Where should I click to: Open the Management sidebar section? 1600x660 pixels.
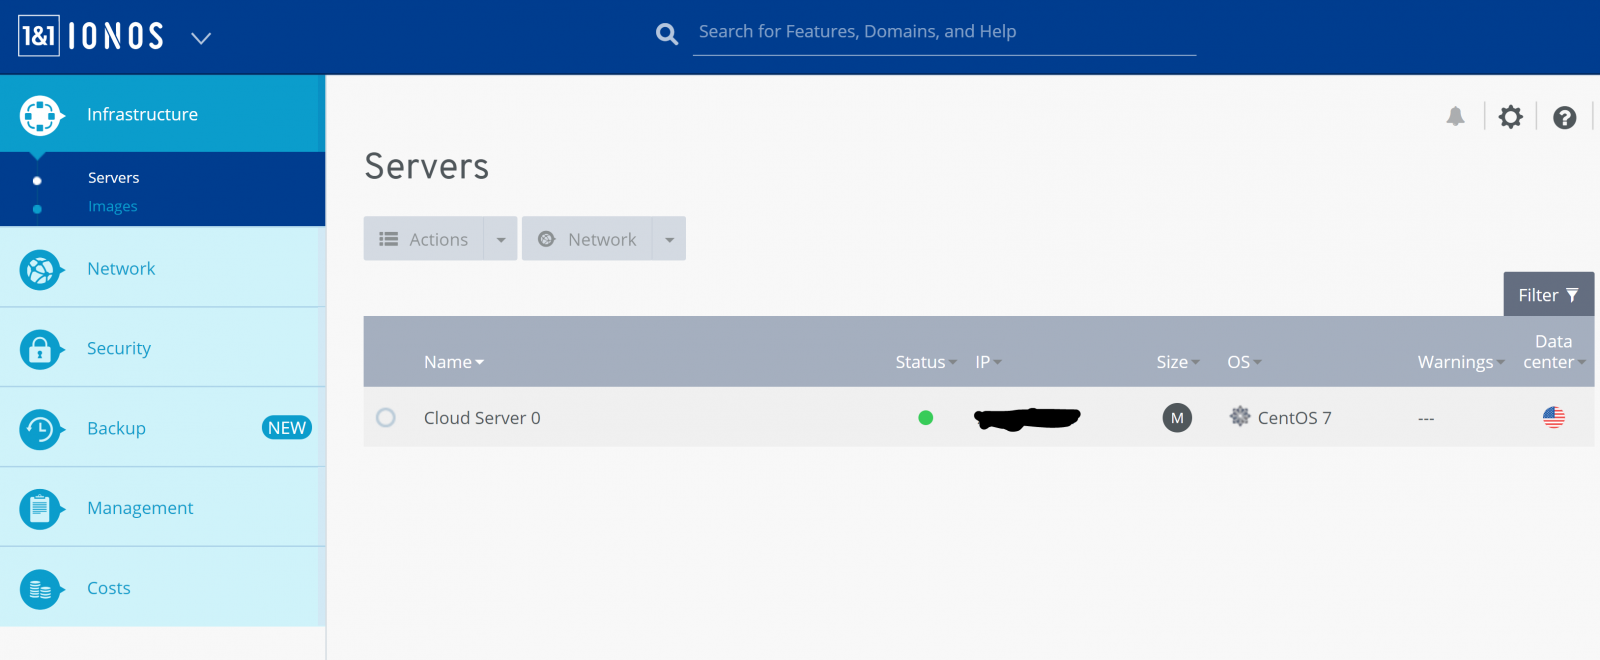tap(140, 508)
